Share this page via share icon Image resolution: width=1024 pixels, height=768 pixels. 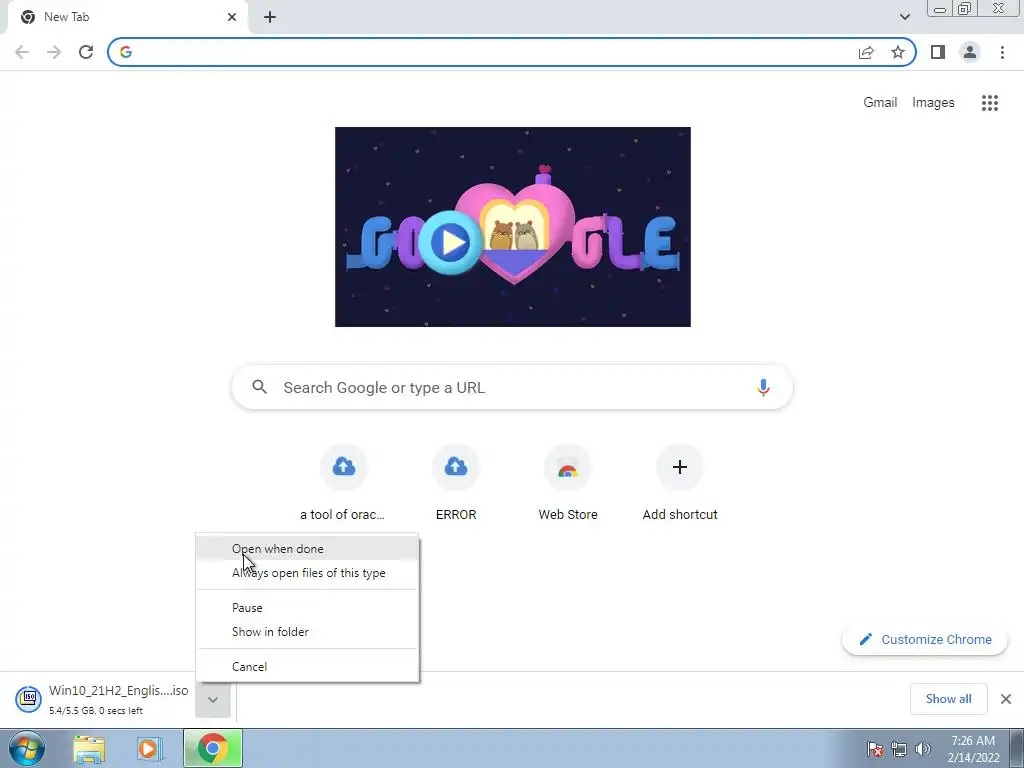pyautogui.click(x=866, y=52)
